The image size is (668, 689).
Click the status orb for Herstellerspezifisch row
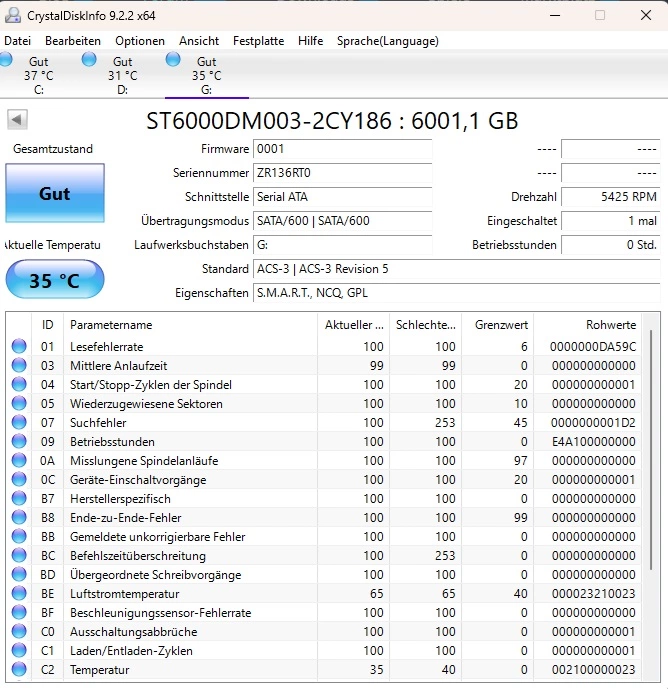tap(19, 498)
